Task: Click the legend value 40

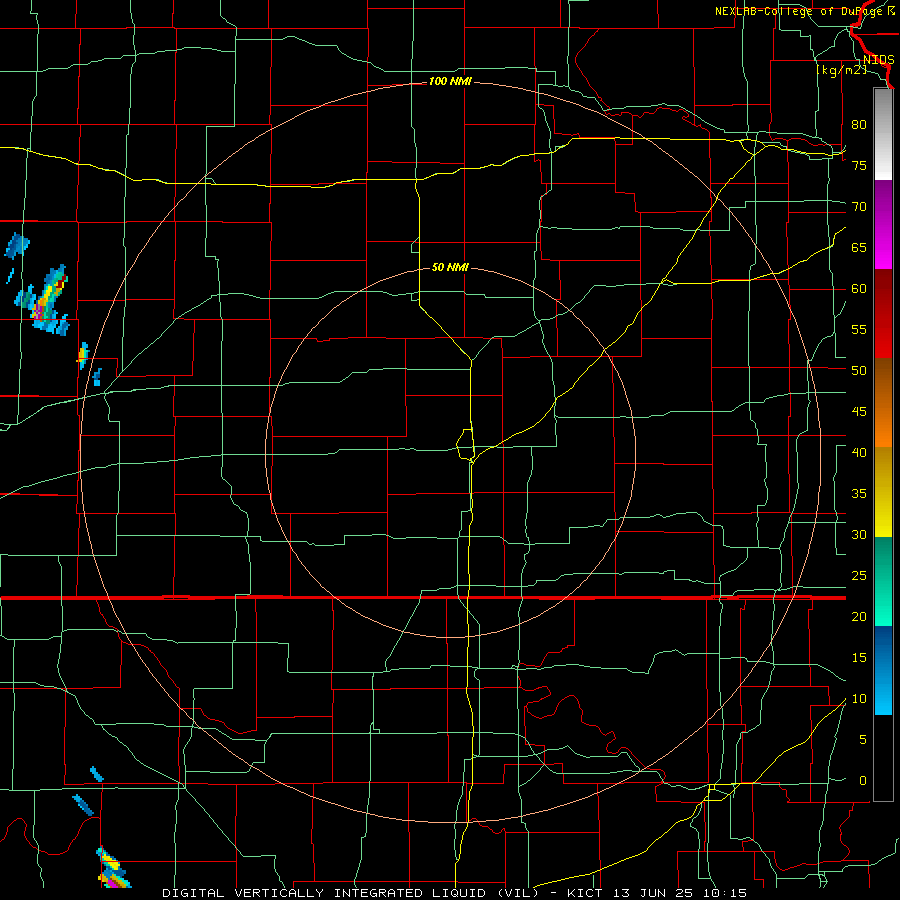Action: [x=859, y=452]
